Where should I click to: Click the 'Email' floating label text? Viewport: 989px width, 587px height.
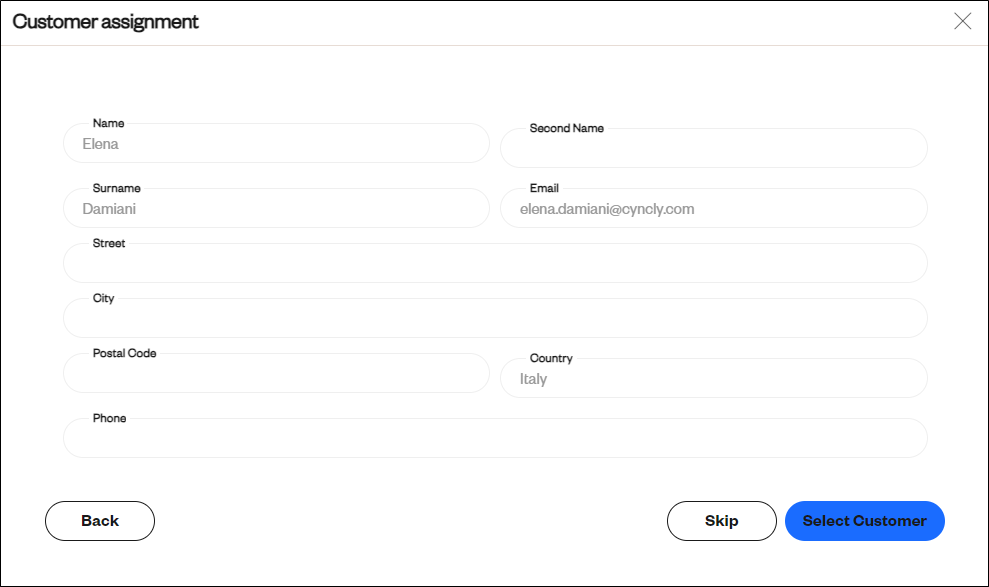pyautogui.click(x=544, y=188)
